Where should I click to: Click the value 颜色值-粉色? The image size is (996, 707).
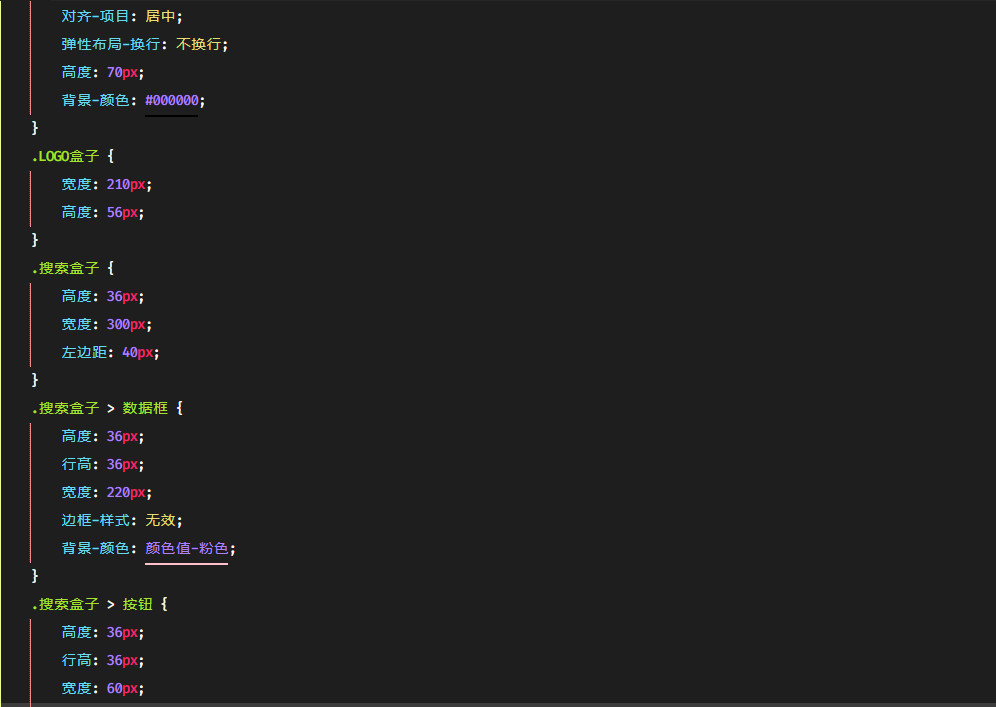(187, 548)
